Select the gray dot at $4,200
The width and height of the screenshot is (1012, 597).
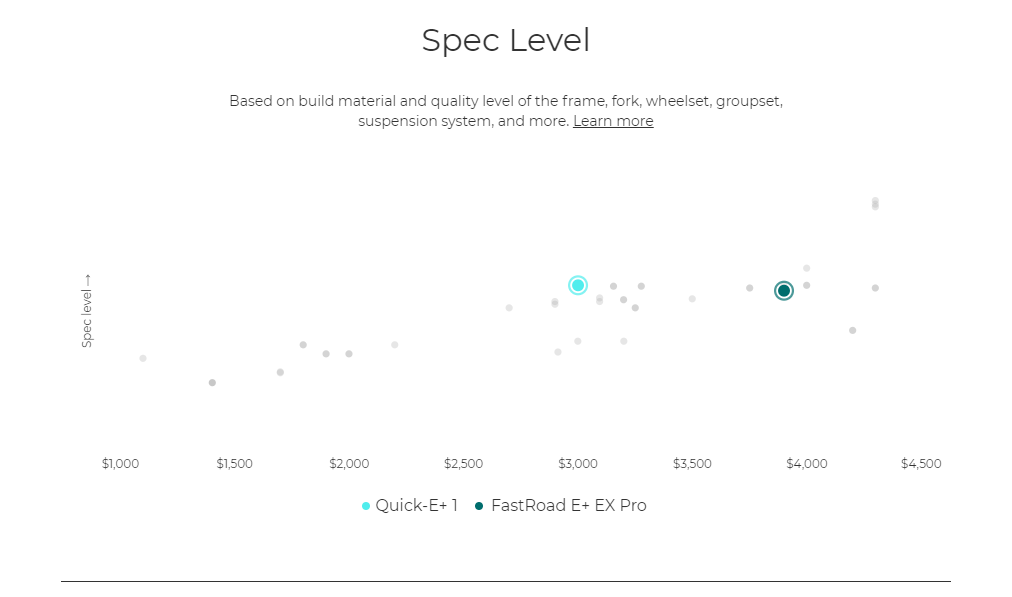[x=852, y=330]
